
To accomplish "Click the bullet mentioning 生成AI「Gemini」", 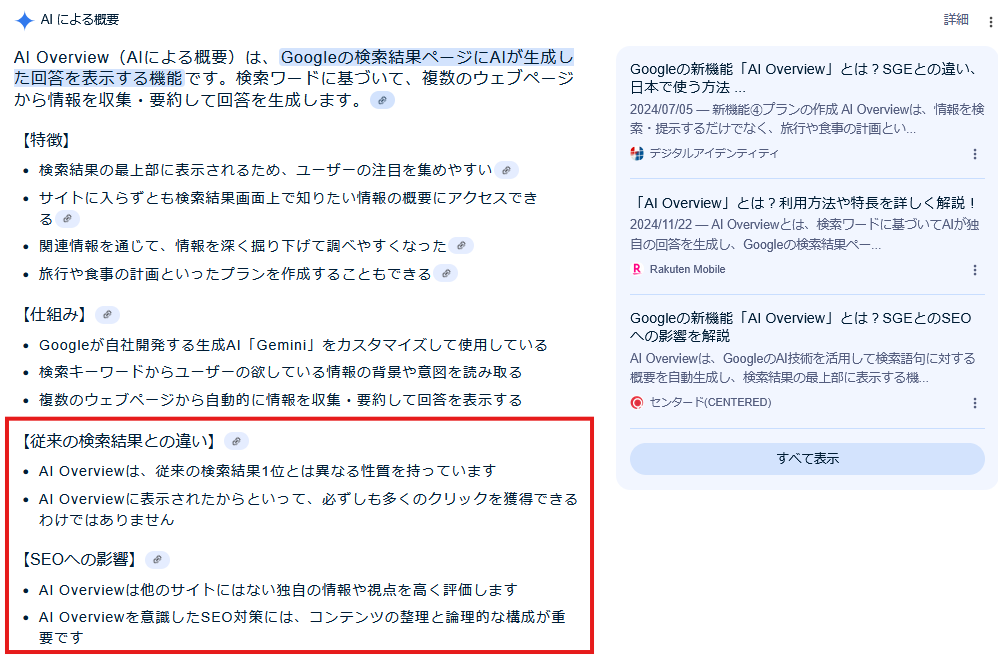I will pyautogui.click(x=293, y=345).
